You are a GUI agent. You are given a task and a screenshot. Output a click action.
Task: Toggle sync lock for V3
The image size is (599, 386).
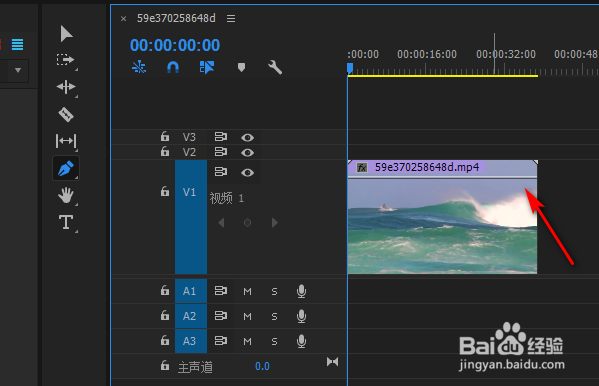[220, 136]
